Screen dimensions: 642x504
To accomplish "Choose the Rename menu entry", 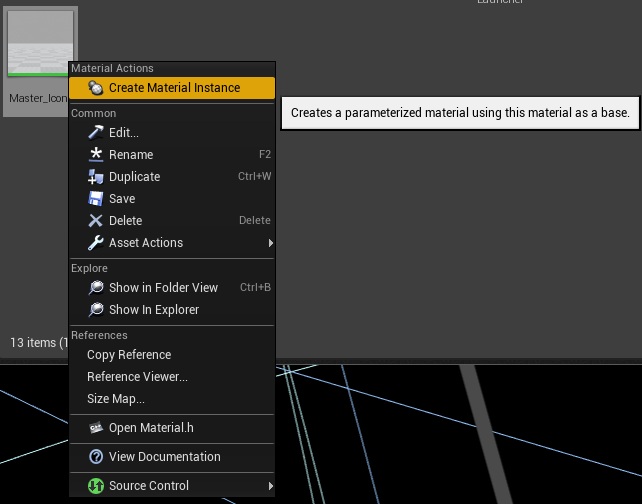I will point(172,155).
